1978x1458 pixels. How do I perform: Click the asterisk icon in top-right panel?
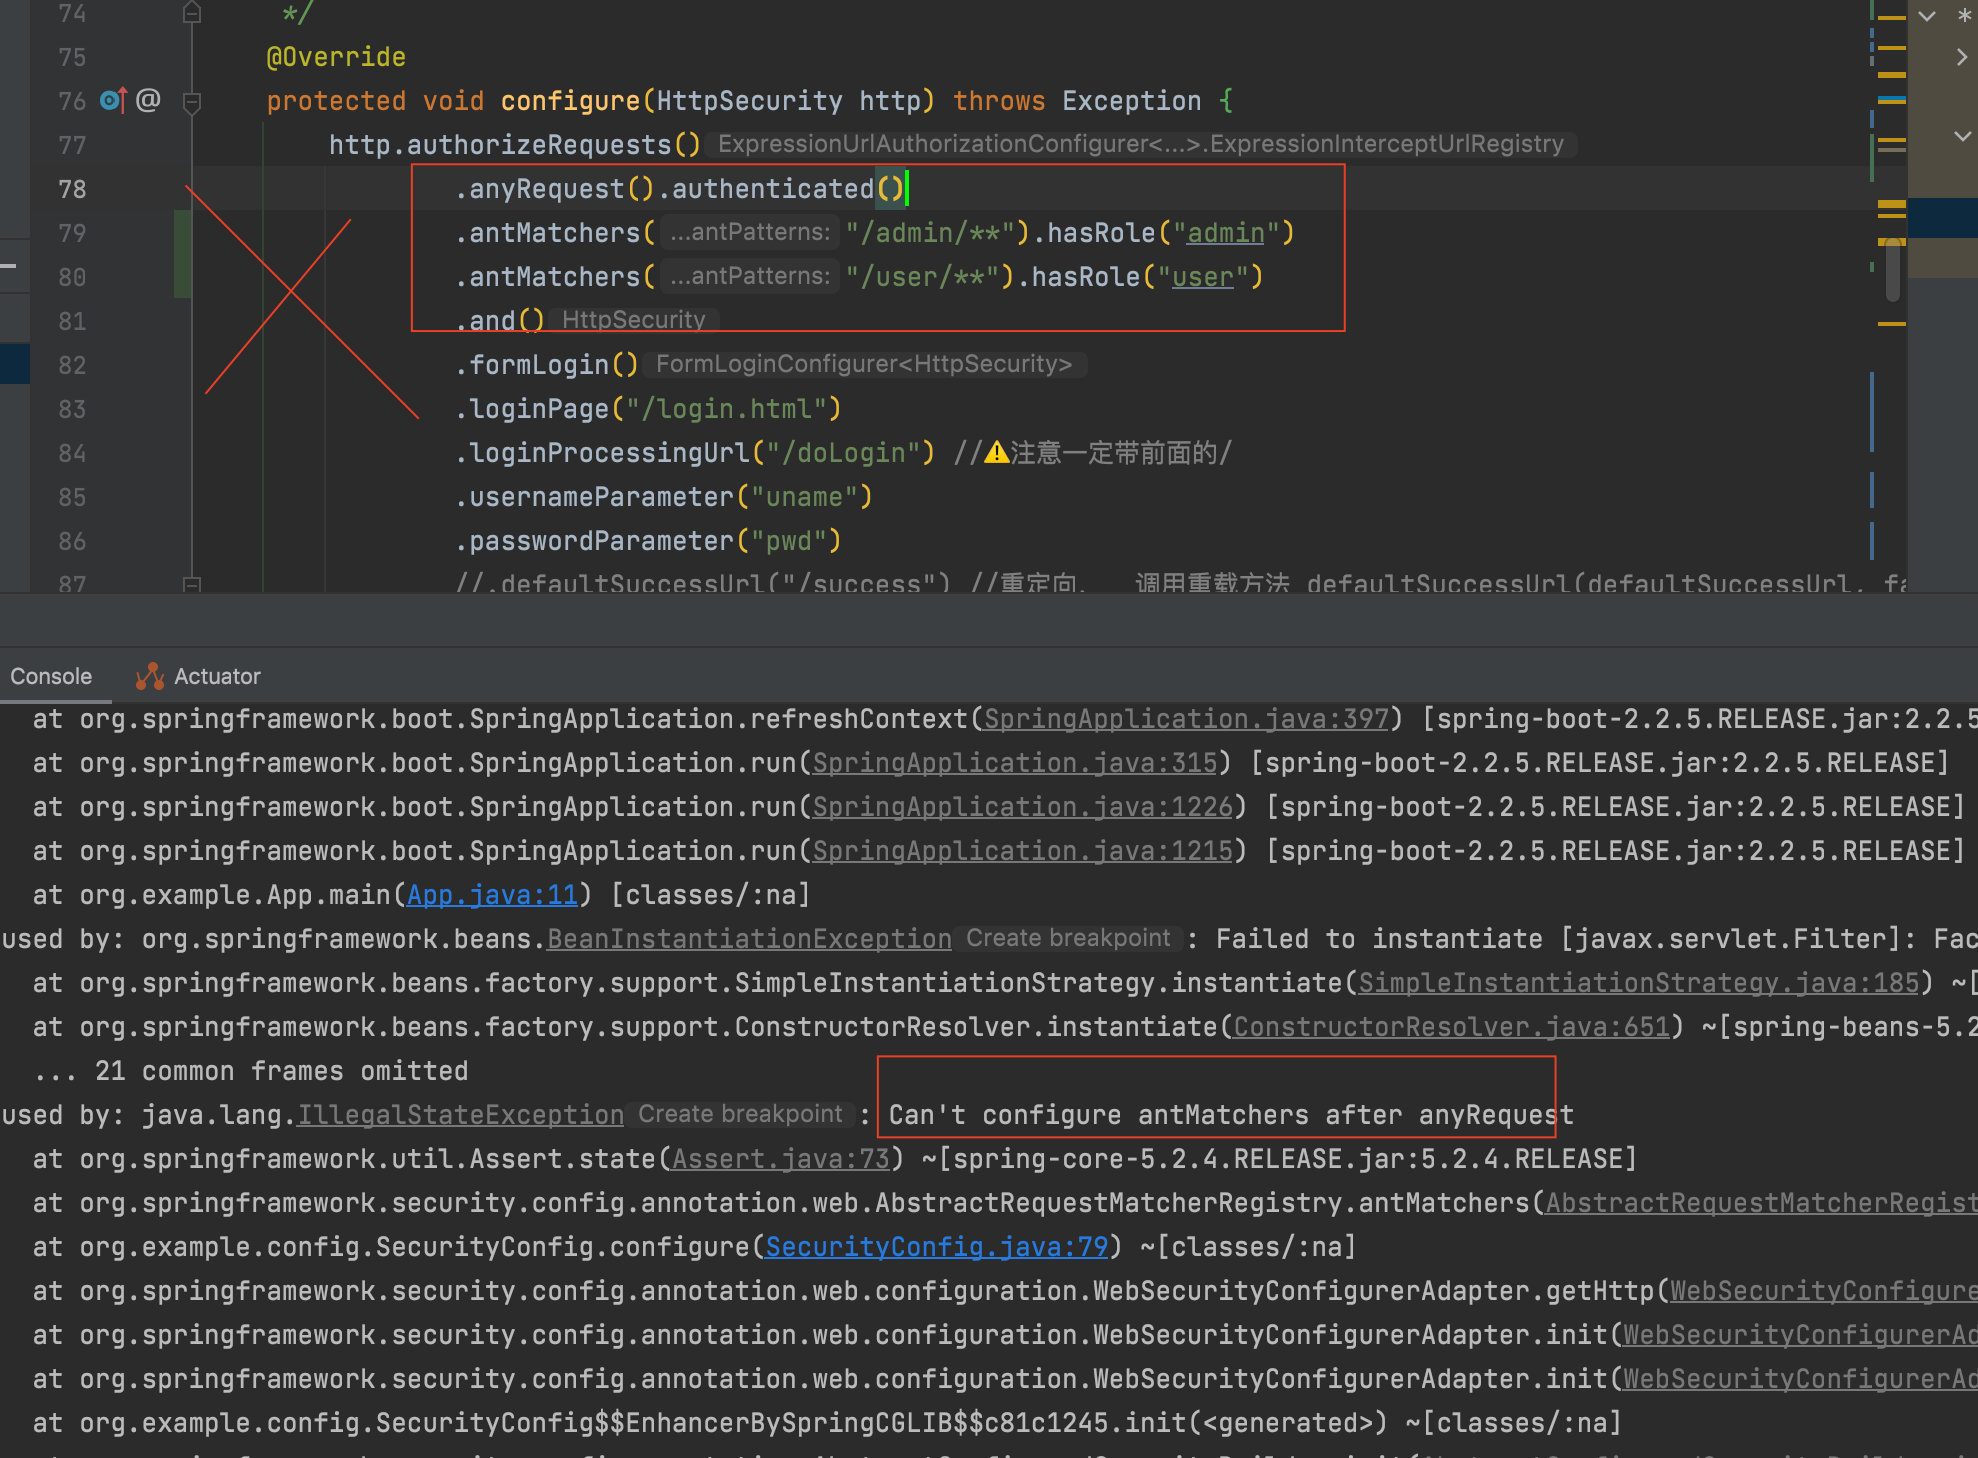[x=1964, y=16]
